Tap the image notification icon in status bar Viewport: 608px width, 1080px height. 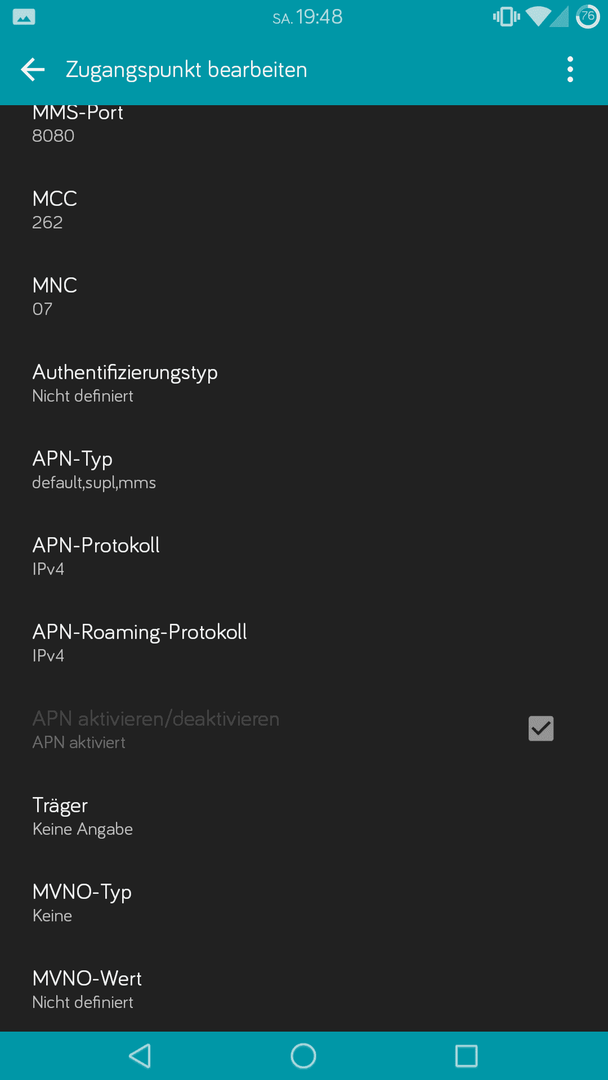[24, 17]
